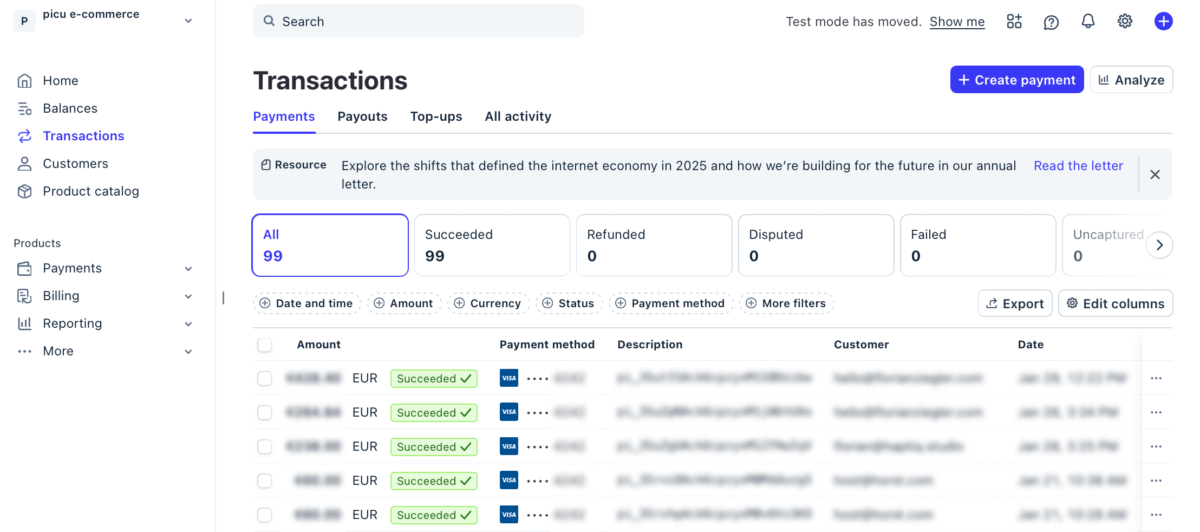This screenshot has height=532, width=1200.
Task: Open settings via the gear icon
Action: [1125, 21]
